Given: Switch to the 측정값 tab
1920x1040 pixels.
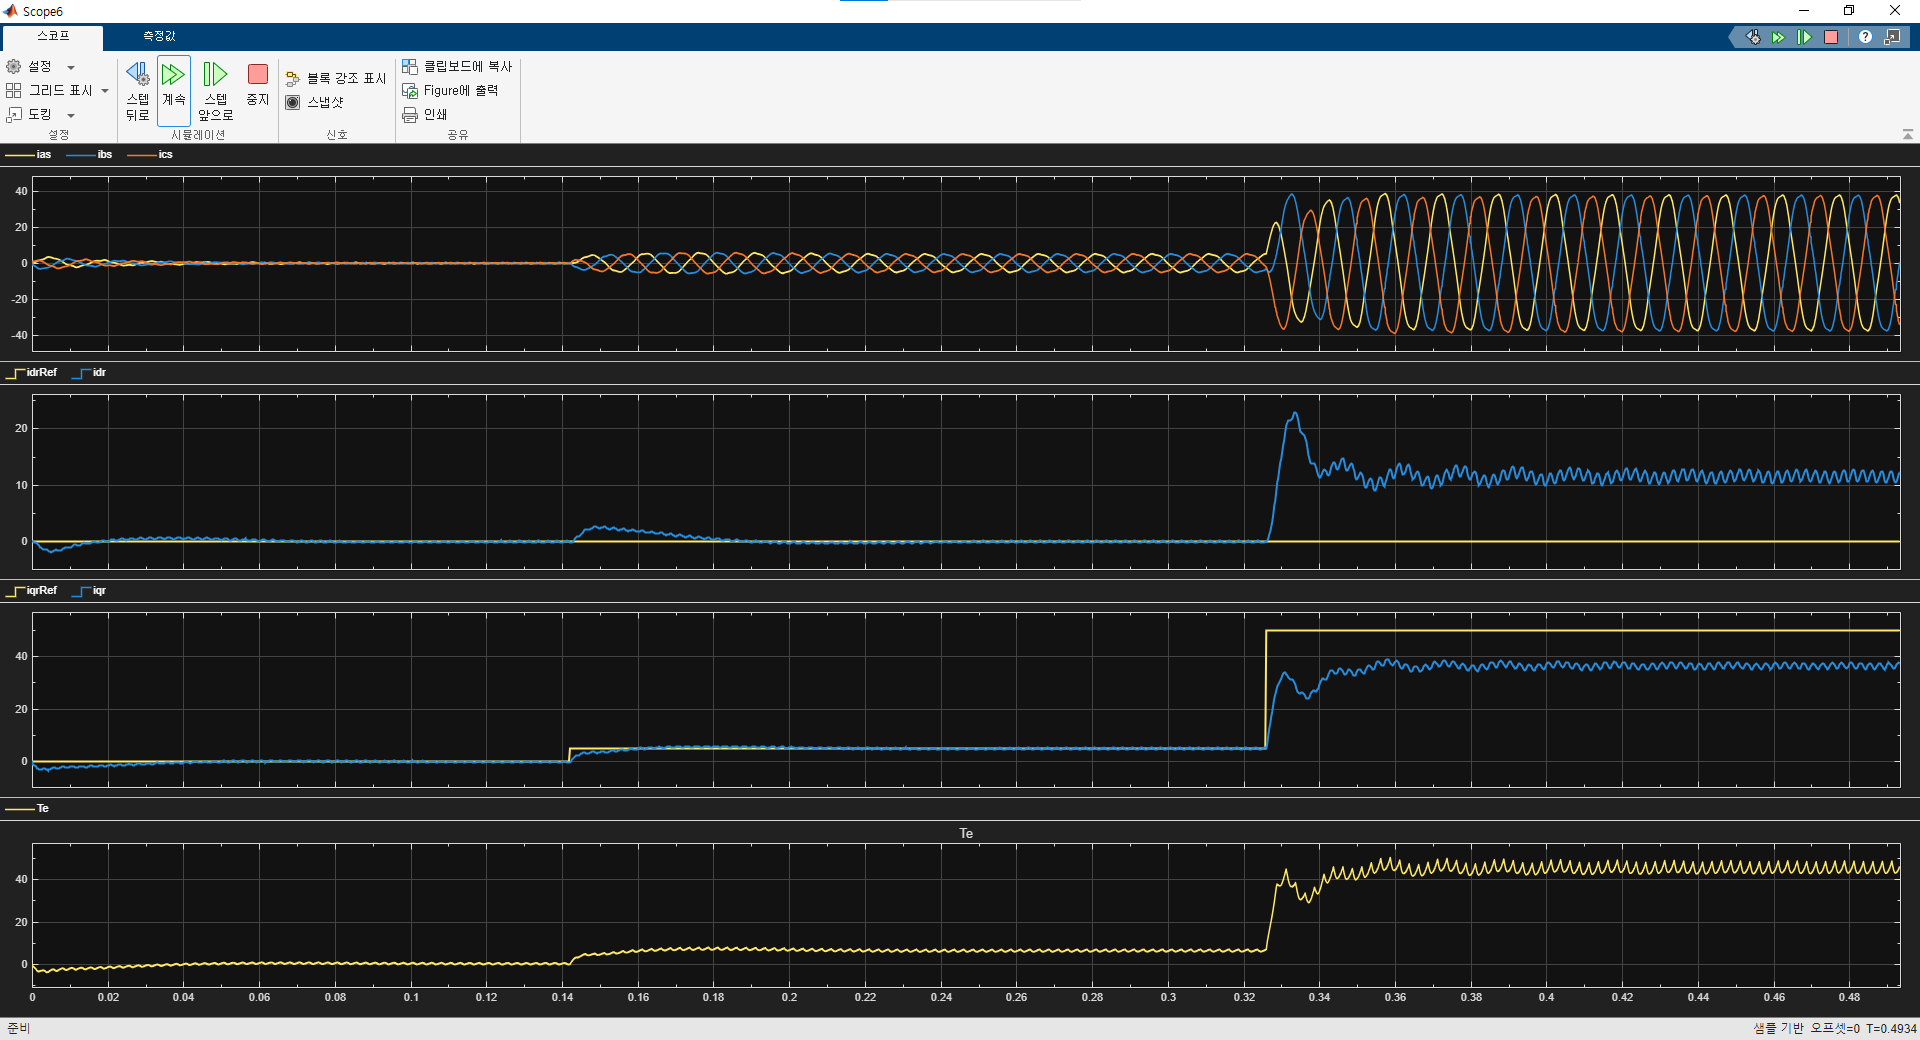Looking at the screenshot, I should pyautogui.click(x=159, y=37).
